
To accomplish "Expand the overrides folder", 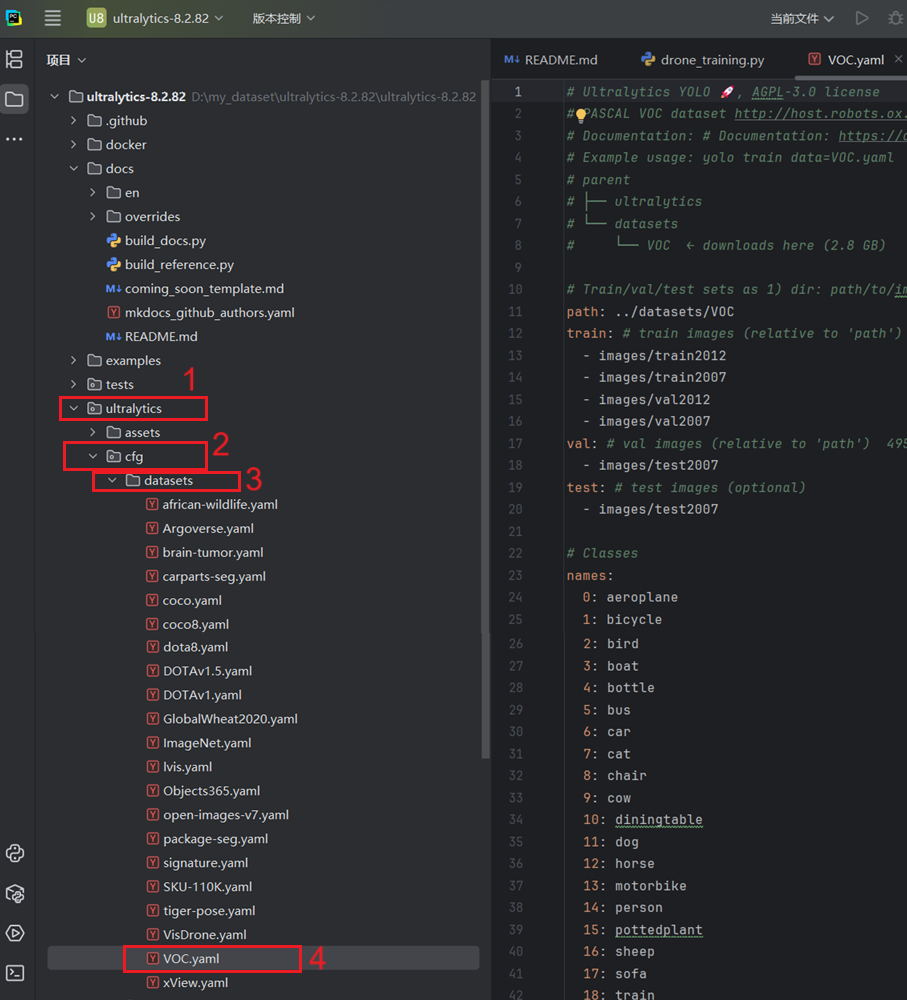I will 93,217.
